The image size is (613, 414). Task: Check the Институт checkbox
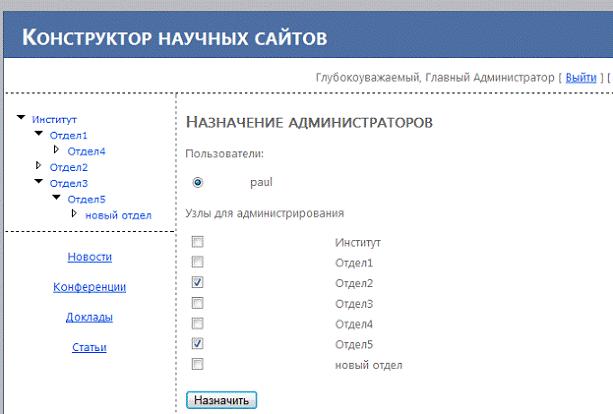[x=197, y=242]
